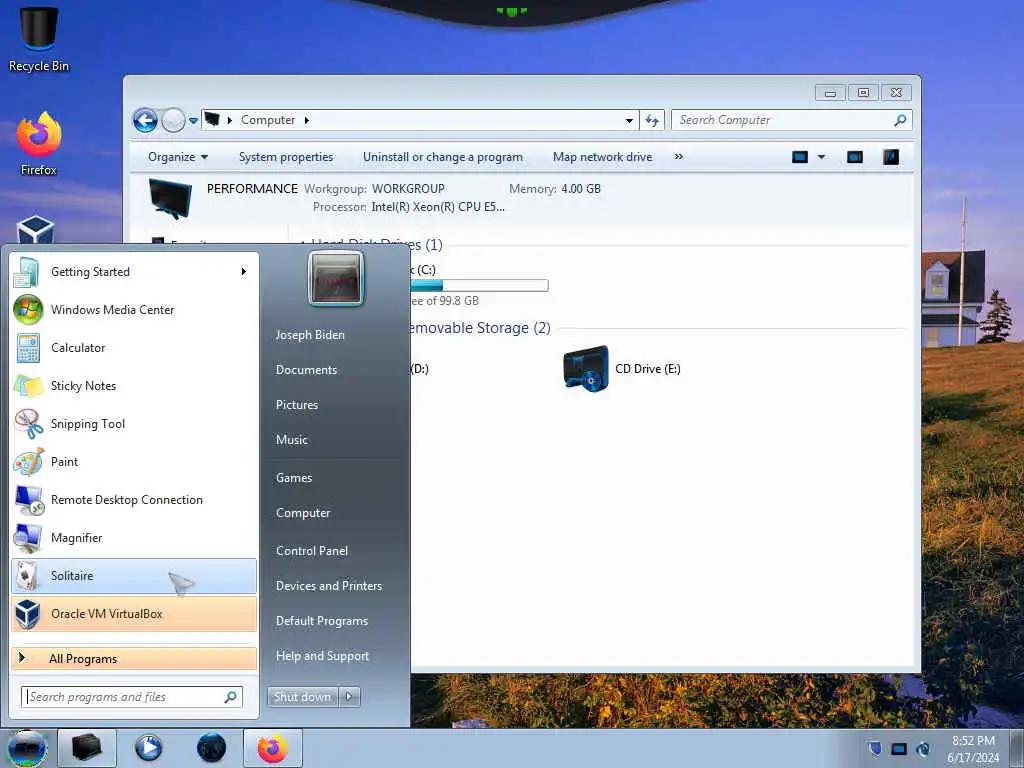Click the Explorer help icon
1024x768 pixels.
click(x=891, y=157)
